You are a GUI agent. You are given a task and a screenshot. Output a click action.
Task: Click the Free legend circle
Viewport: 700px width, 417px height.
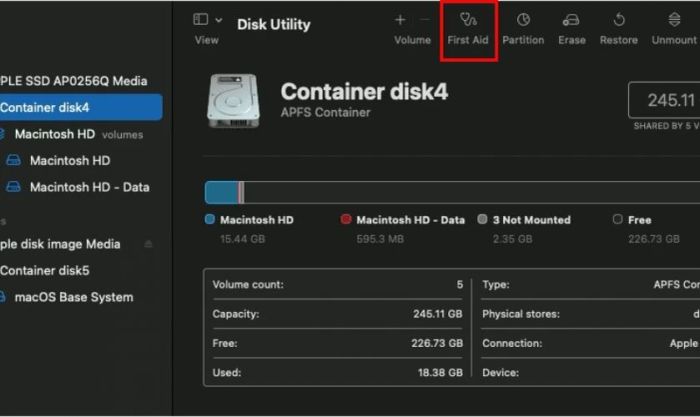(617, 219)
